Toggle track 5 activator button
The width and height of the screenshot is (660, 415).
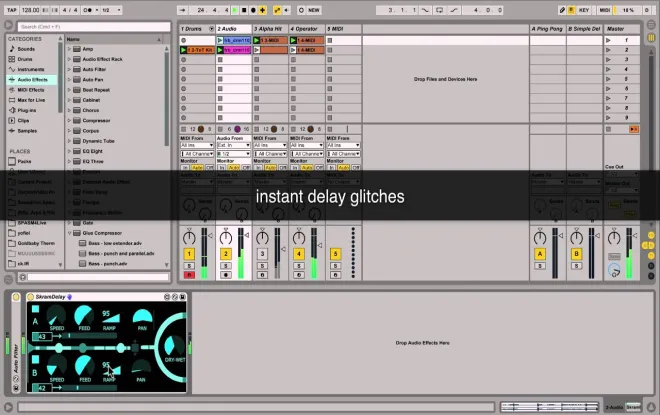click(x=335, y=254)
